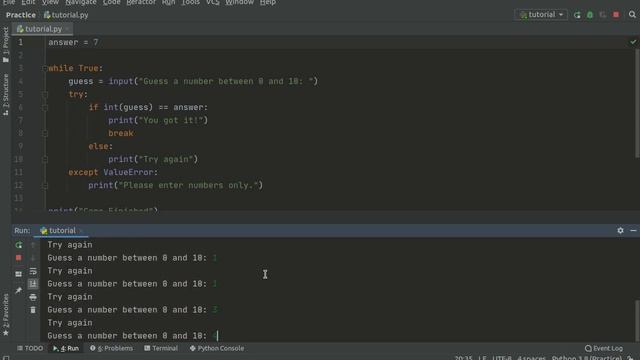Toggle fold marker at Please enter numbers line
The height and width of the screenshot is (360, 640).
click(45, 185)
